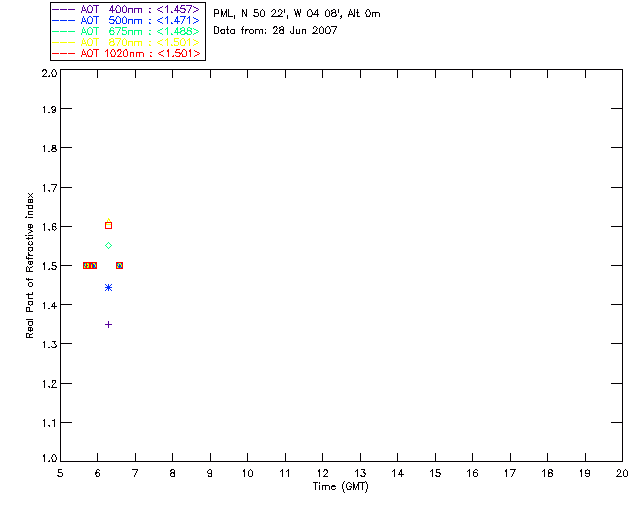
Task: Click the purple plus data marker
Action: pos(109,325)
